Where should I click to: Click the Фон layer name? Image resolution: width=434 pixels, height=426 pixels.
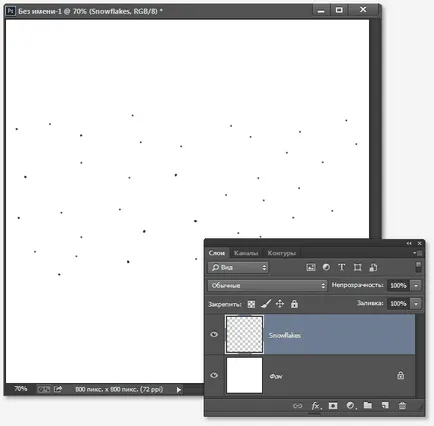276,376
